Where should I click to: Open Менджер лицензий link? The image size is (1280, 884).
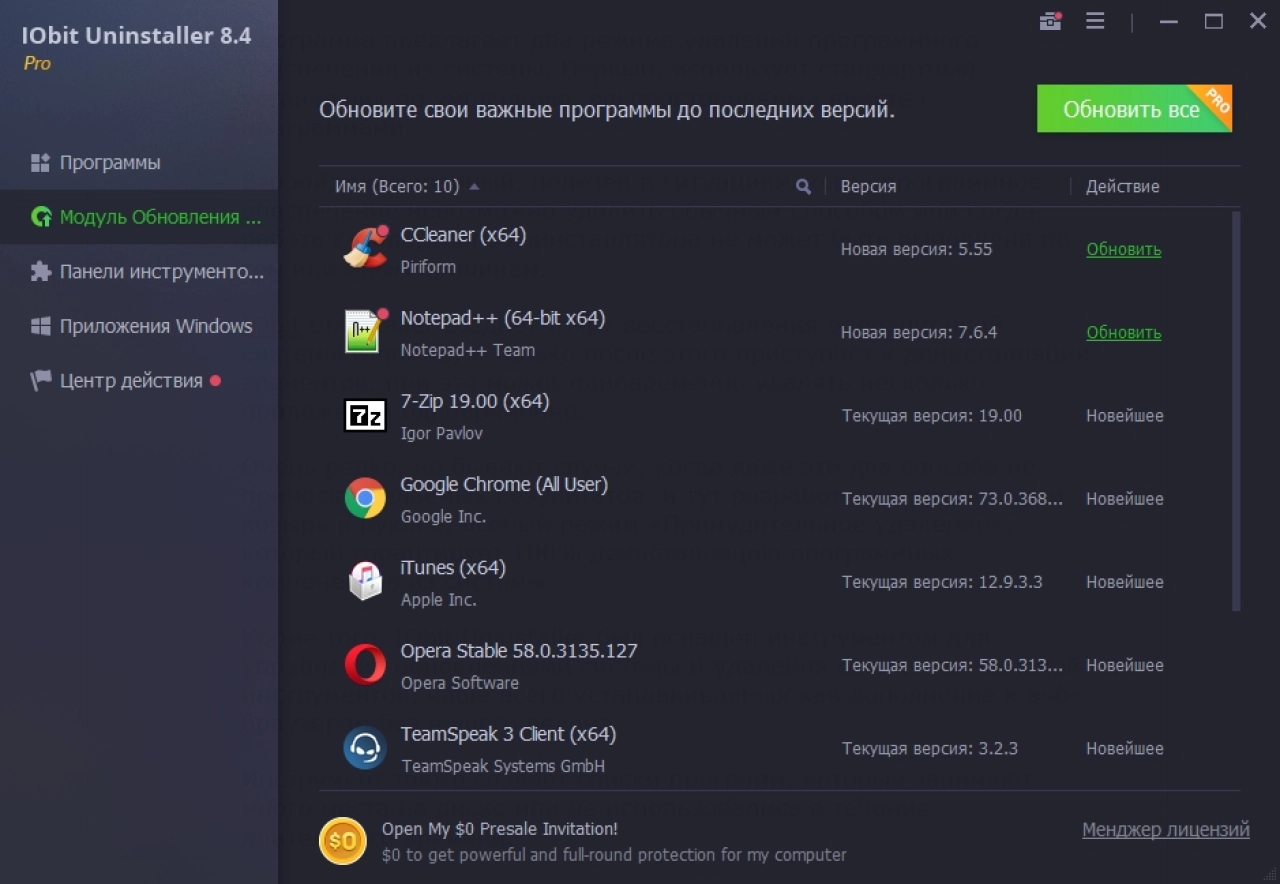click(1166, 829)
